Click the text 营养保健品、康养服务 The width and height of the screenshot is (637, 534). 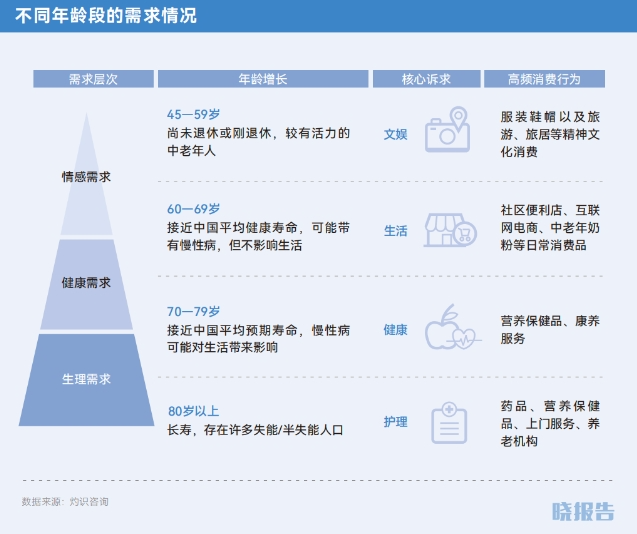(x=550, y=330)
